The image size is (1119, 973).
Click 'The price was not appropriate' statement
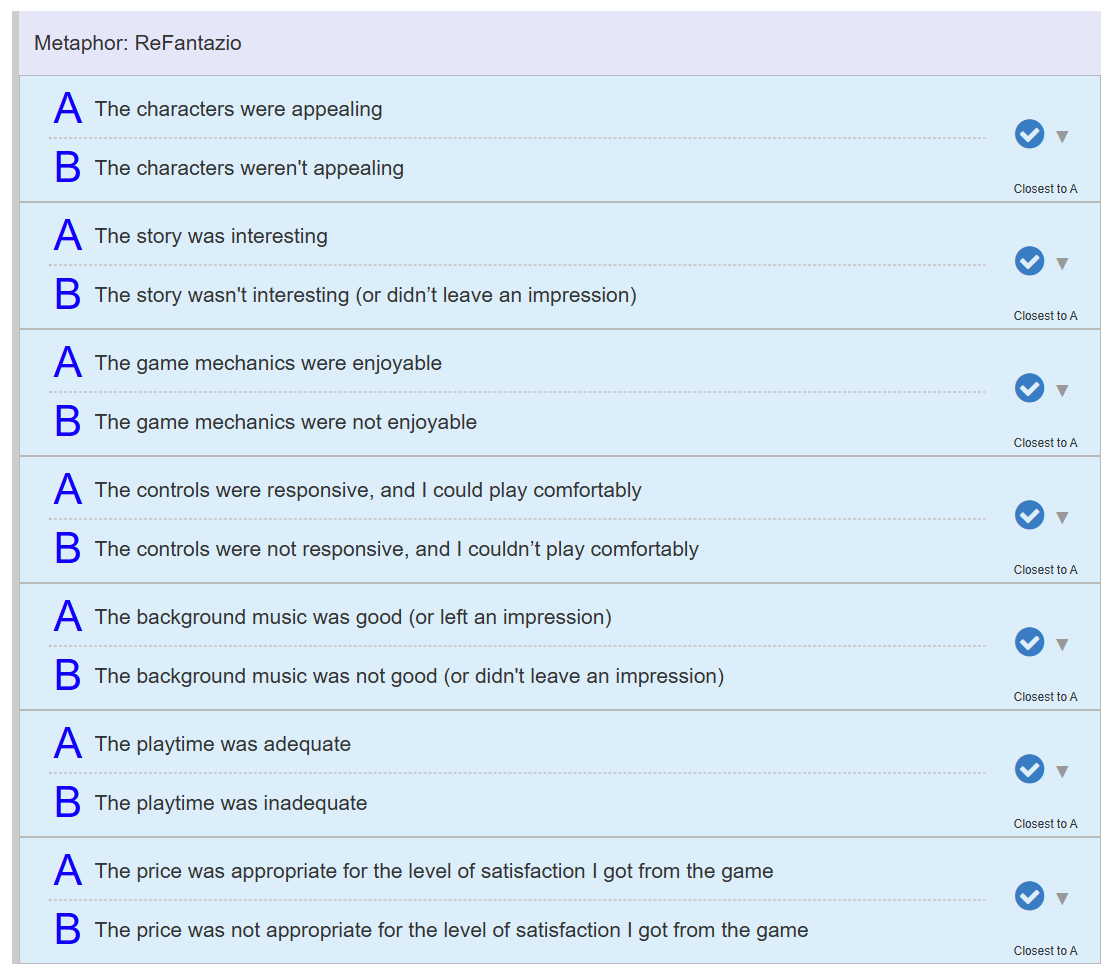pyautogui.click(x=452, y=930)
